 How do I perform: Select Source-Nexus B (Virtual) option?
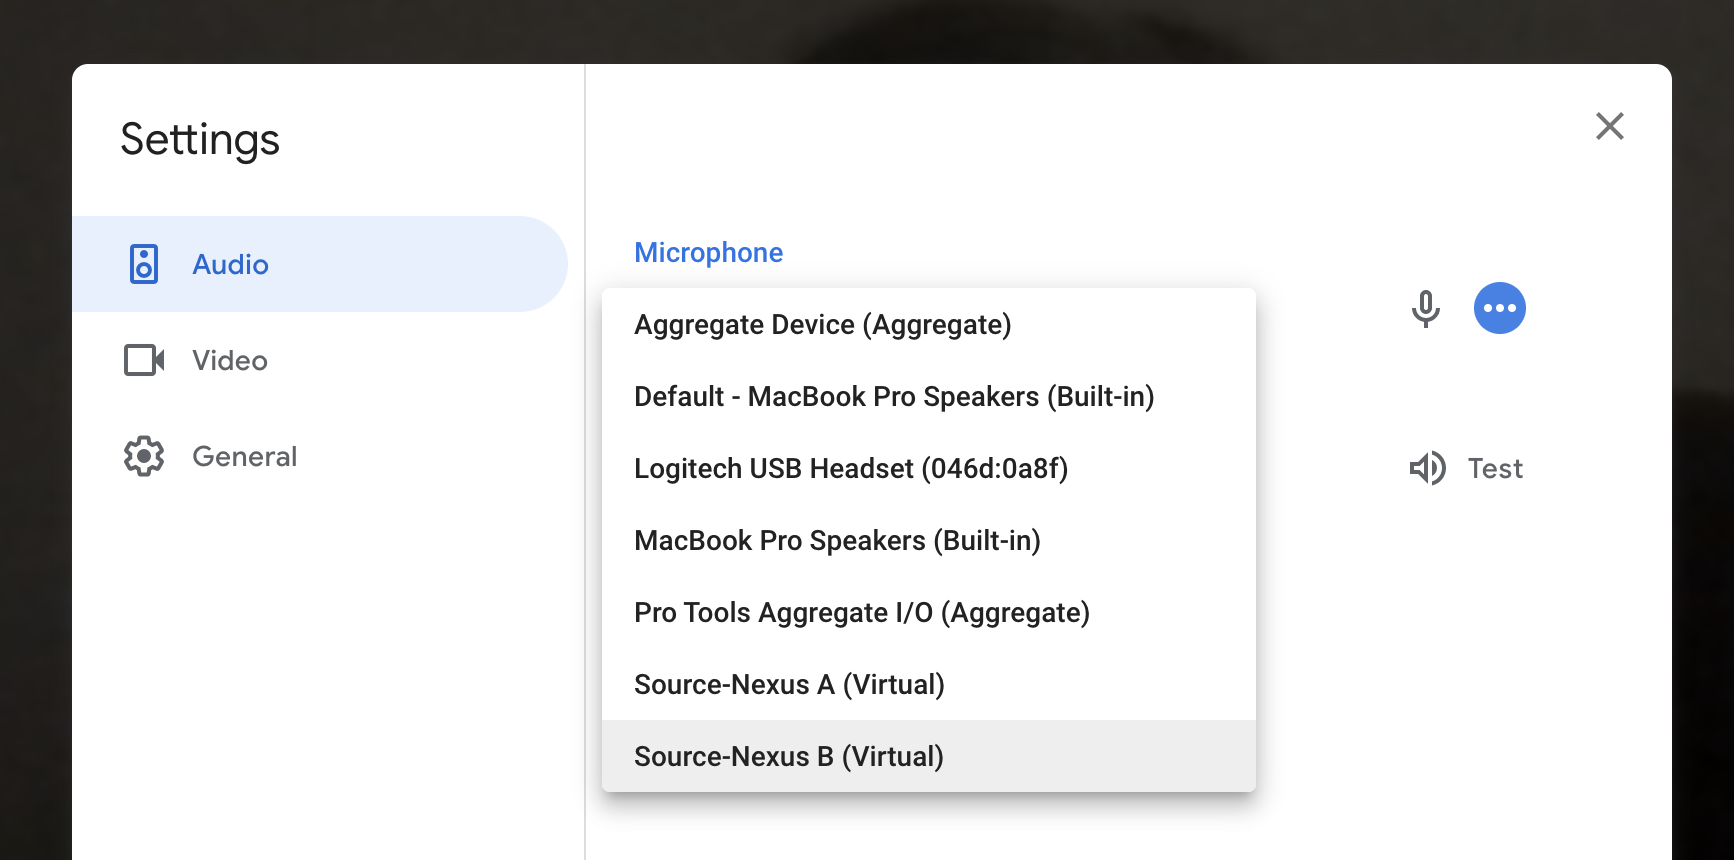point(788,757)
